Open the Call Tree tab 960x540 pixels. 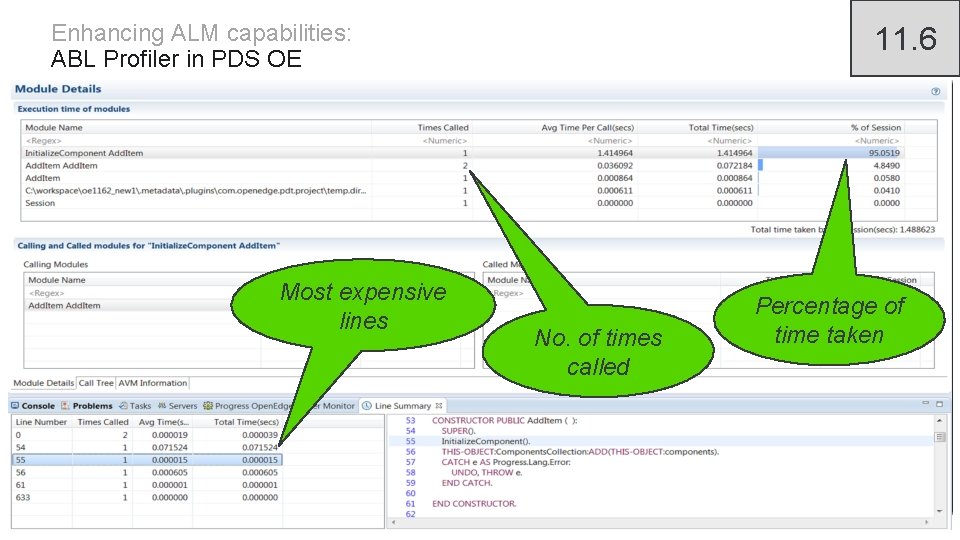coord(96,383)
